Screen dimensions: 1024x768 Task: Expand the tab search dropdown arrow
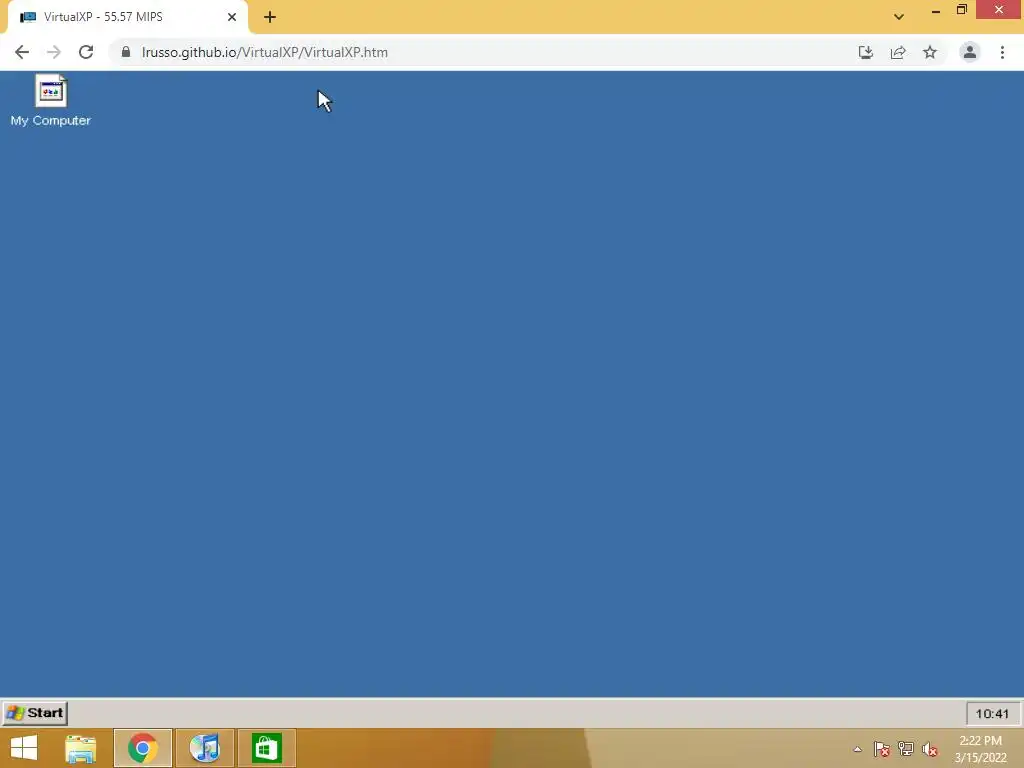[x=899, y=16]
